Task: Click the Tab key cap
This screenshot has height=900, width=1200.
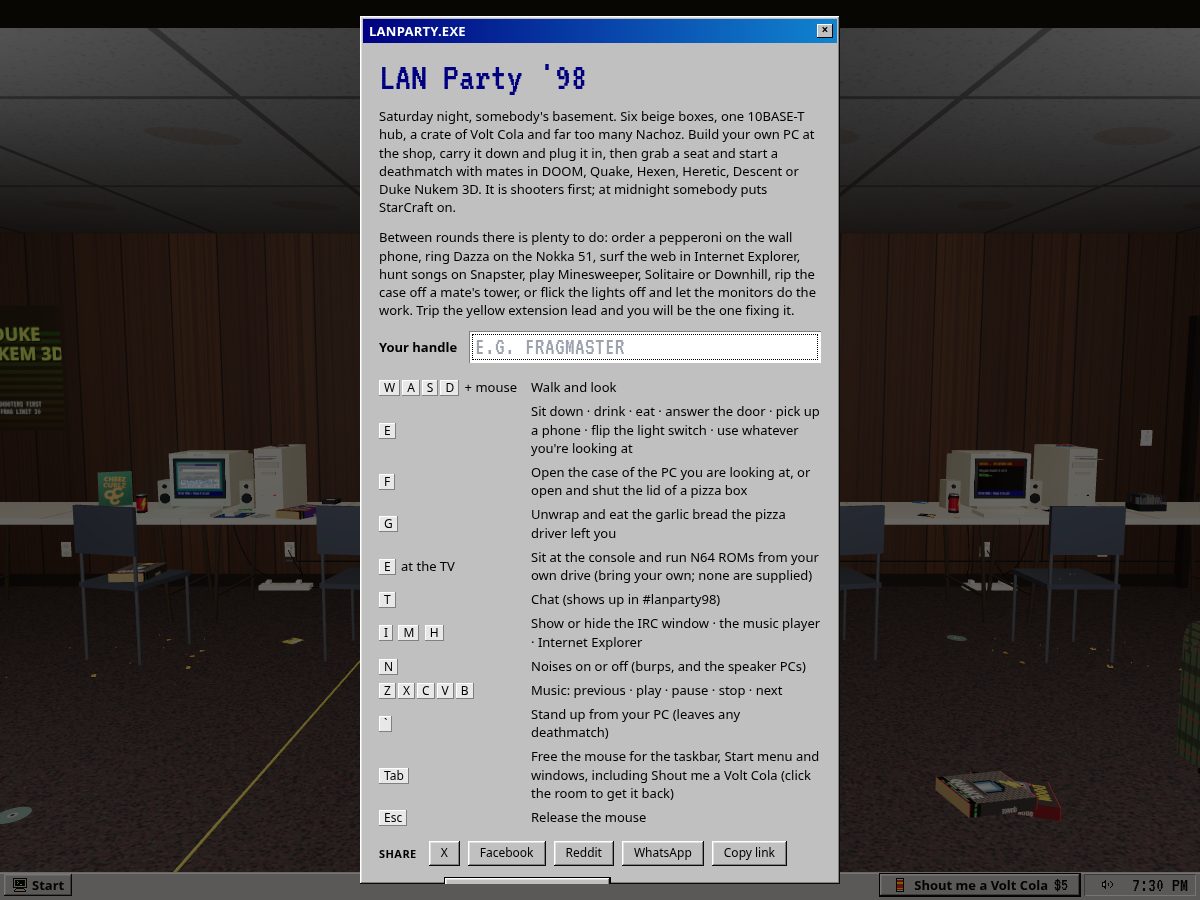Action: click(394, 775)
